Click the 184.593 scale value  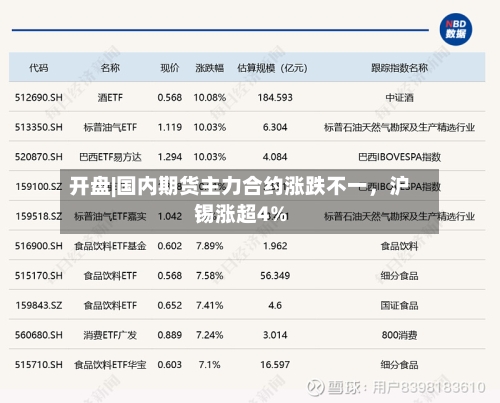click(x=275, y=98)
